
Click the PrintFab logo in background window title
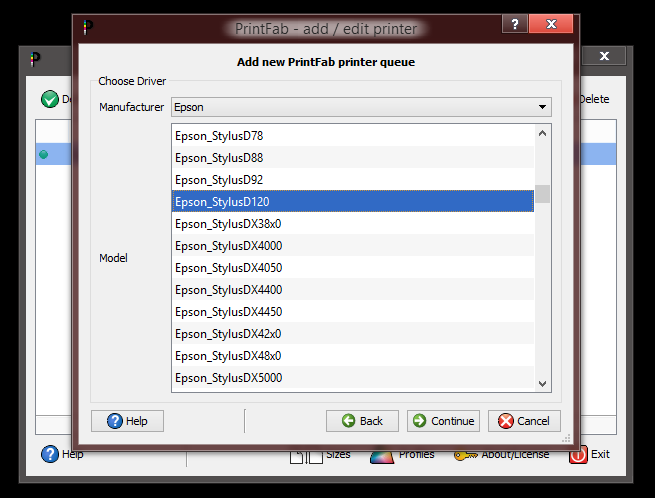tap(36, 59)
